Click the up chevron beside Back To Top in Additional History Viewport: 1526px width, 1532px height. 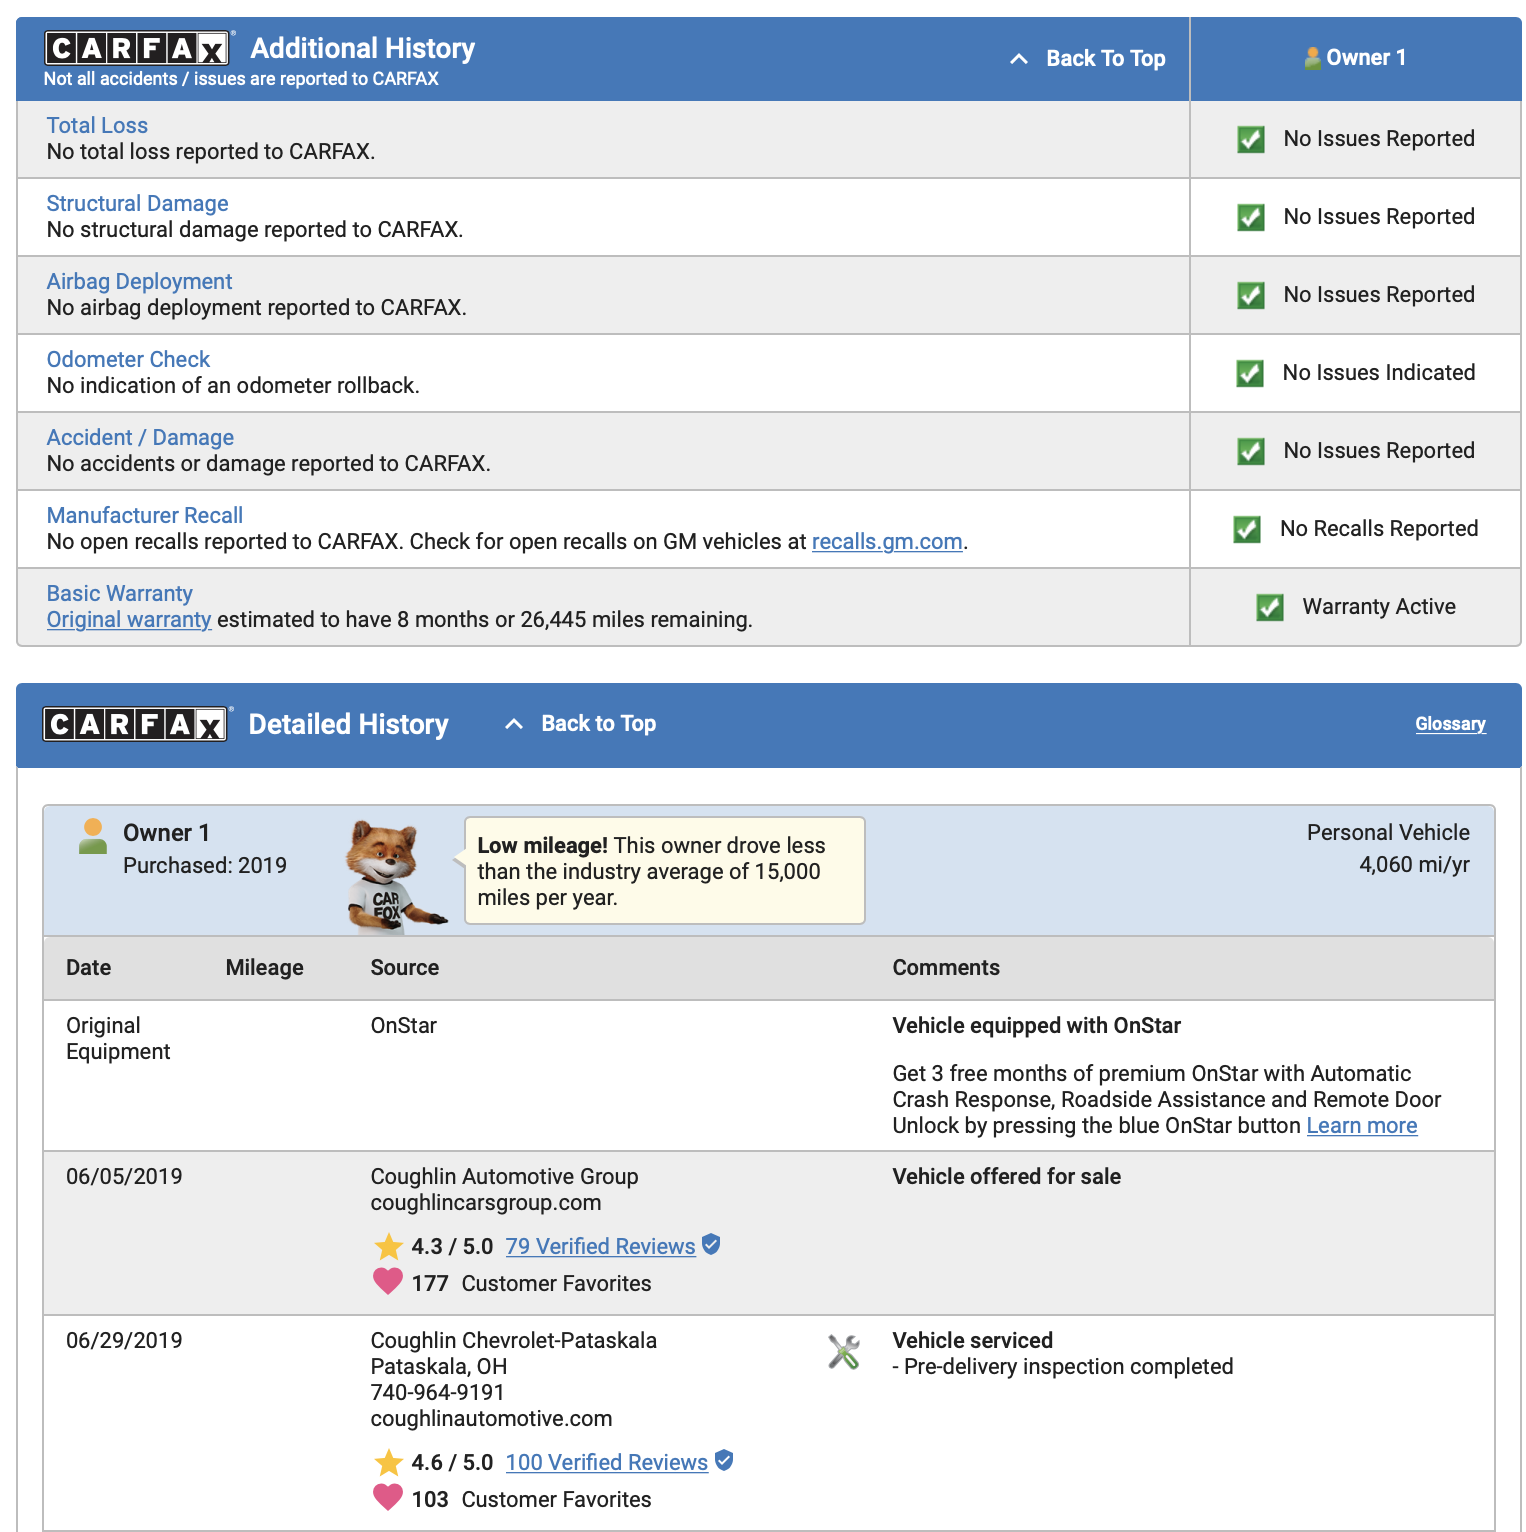tap(1019, 59)
